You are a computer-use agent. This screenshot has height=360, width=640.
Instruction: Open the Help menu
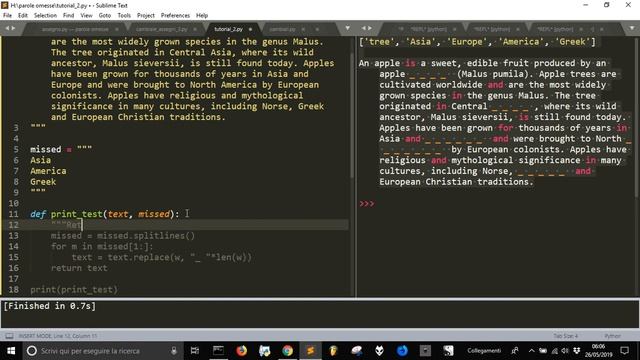202,16
